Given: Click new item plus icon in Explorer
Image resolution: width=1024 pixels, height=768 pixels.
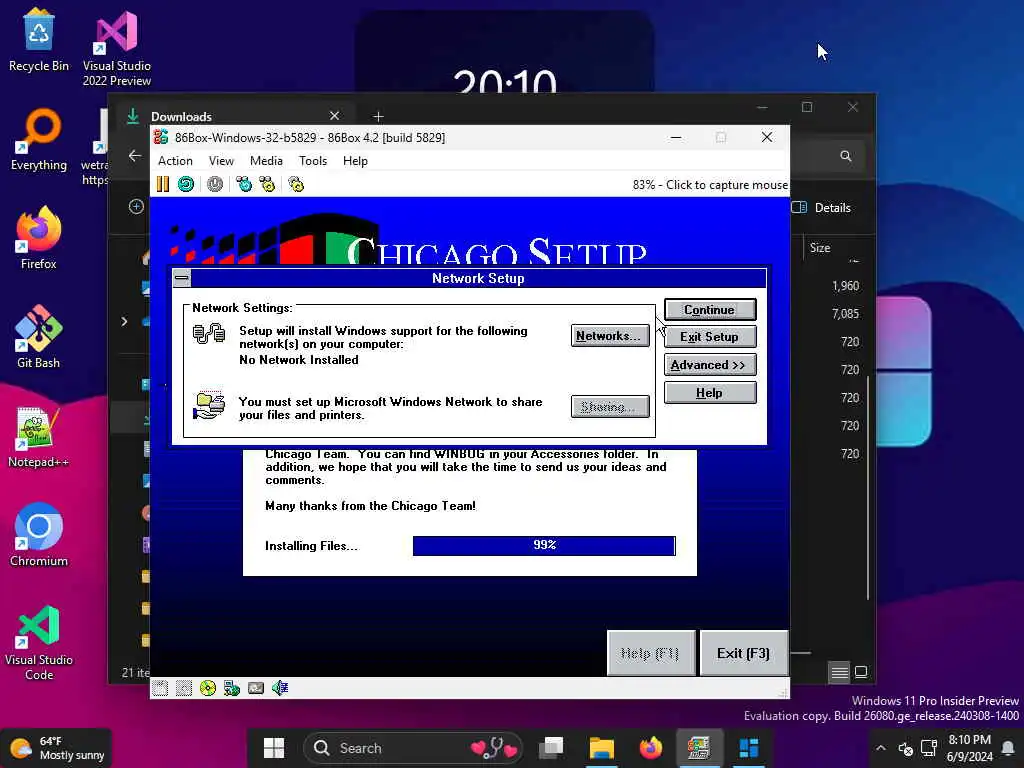Looking at the screenshot, I should point(136,207).
